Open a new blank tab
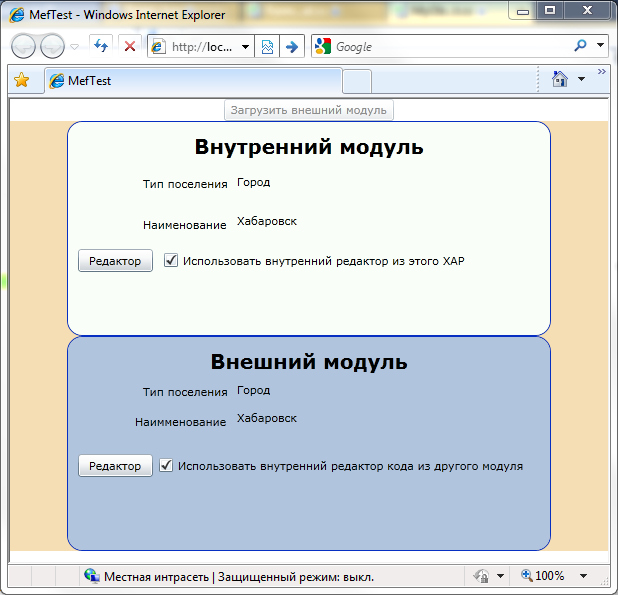Viewport: 618px width, 595px height. click(x=357, y=82)
